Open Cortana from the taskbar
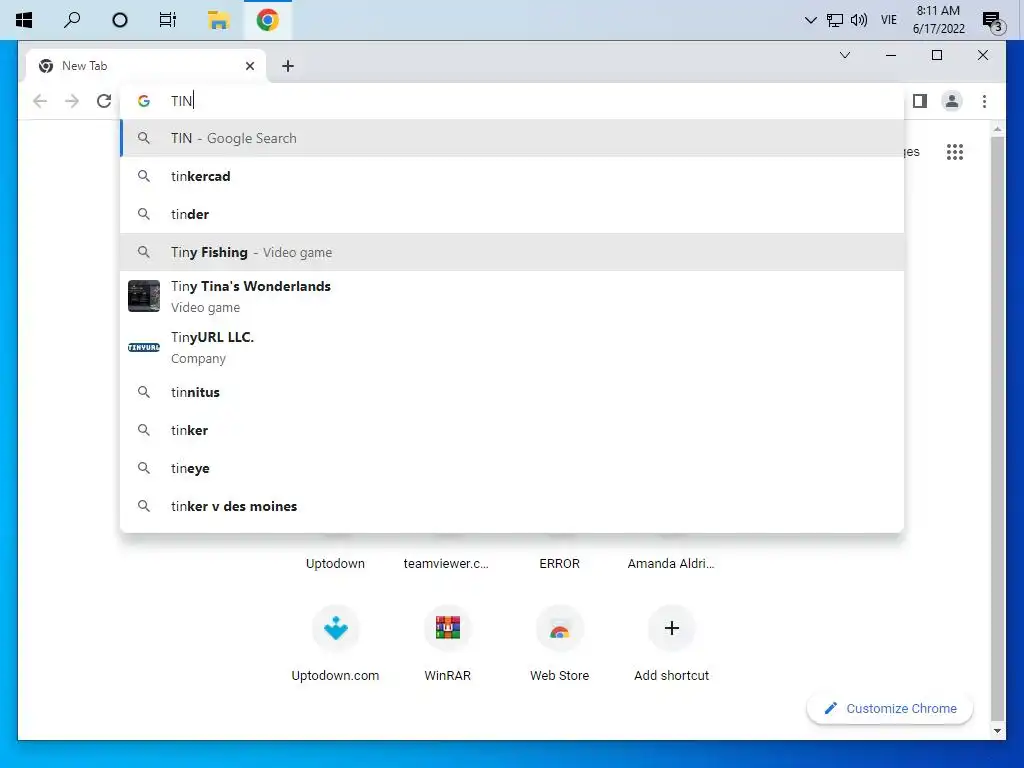1024x768 pixels. click(120, 20)
